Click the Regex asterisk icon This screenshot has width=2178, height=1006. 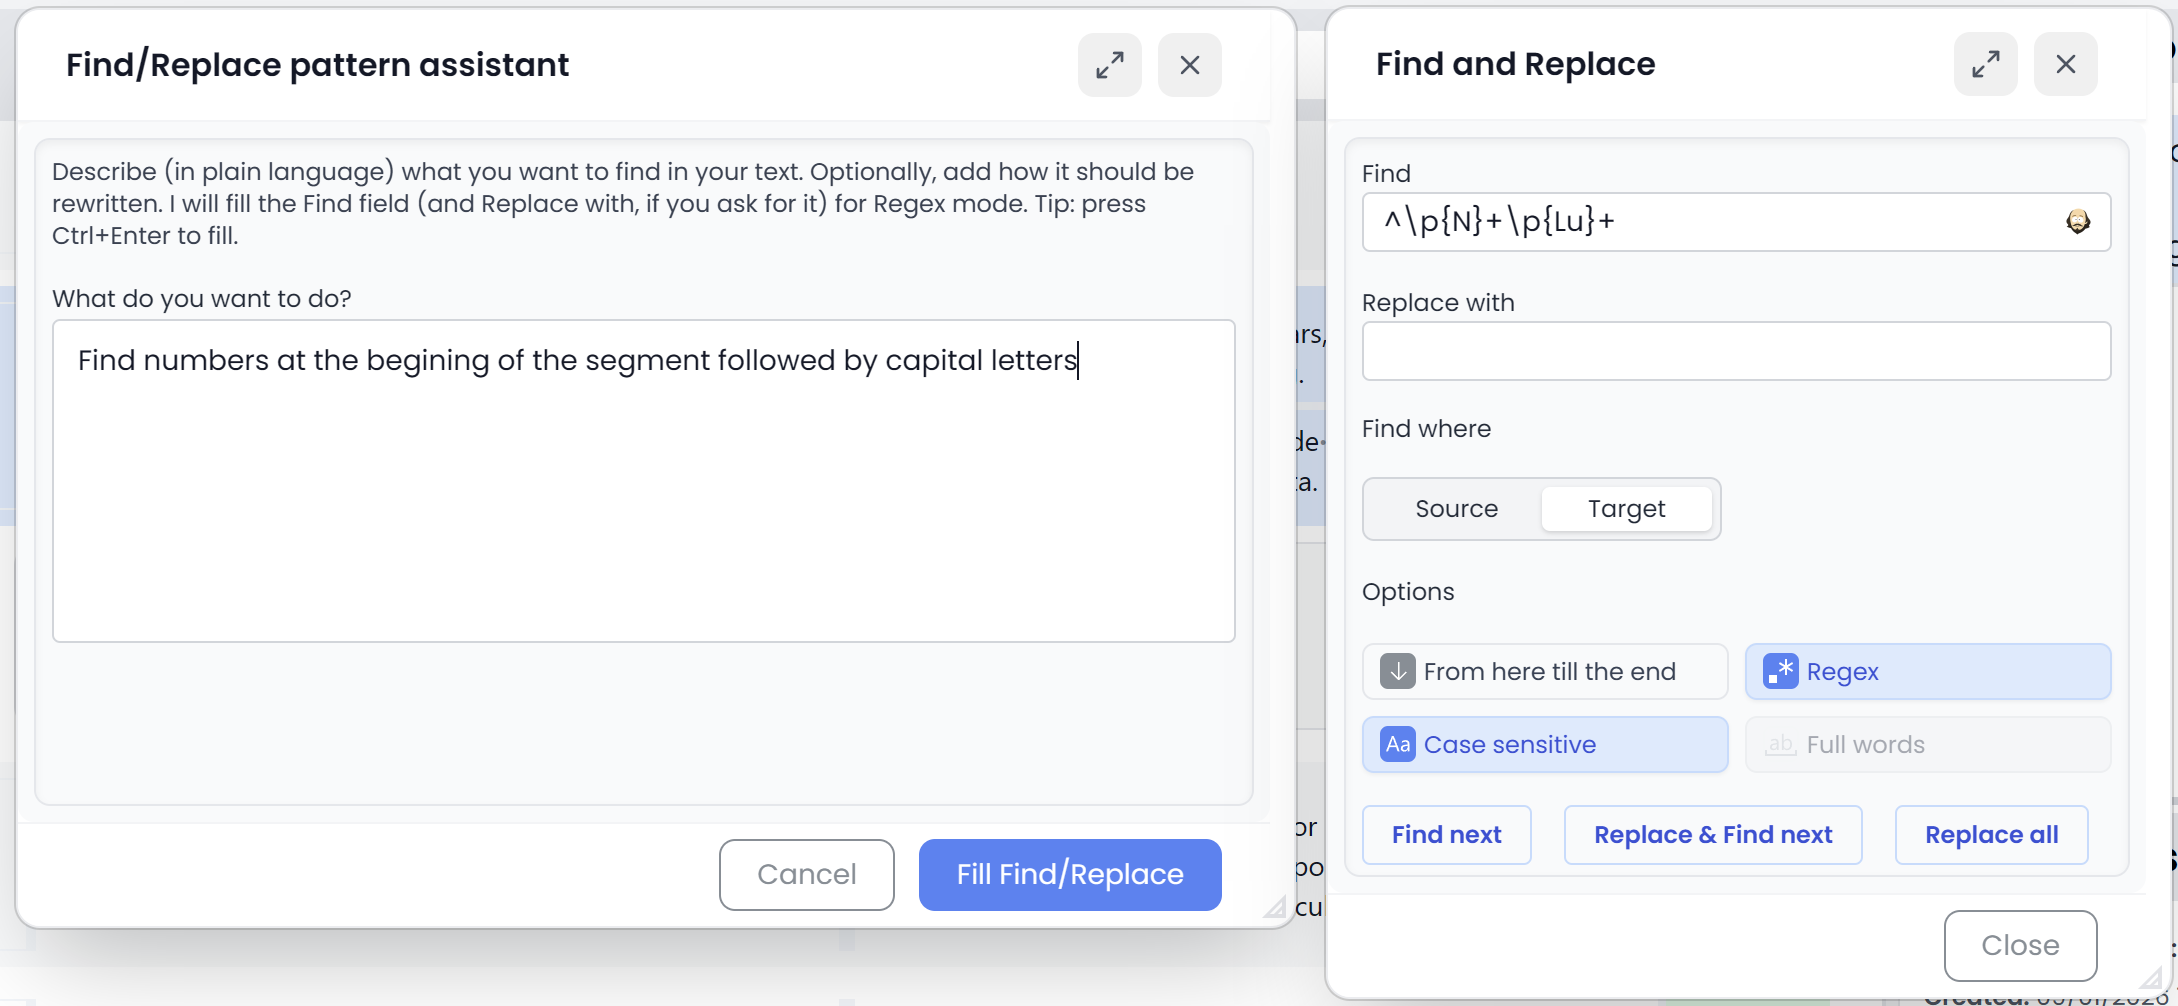click(x=1780, y=671)
